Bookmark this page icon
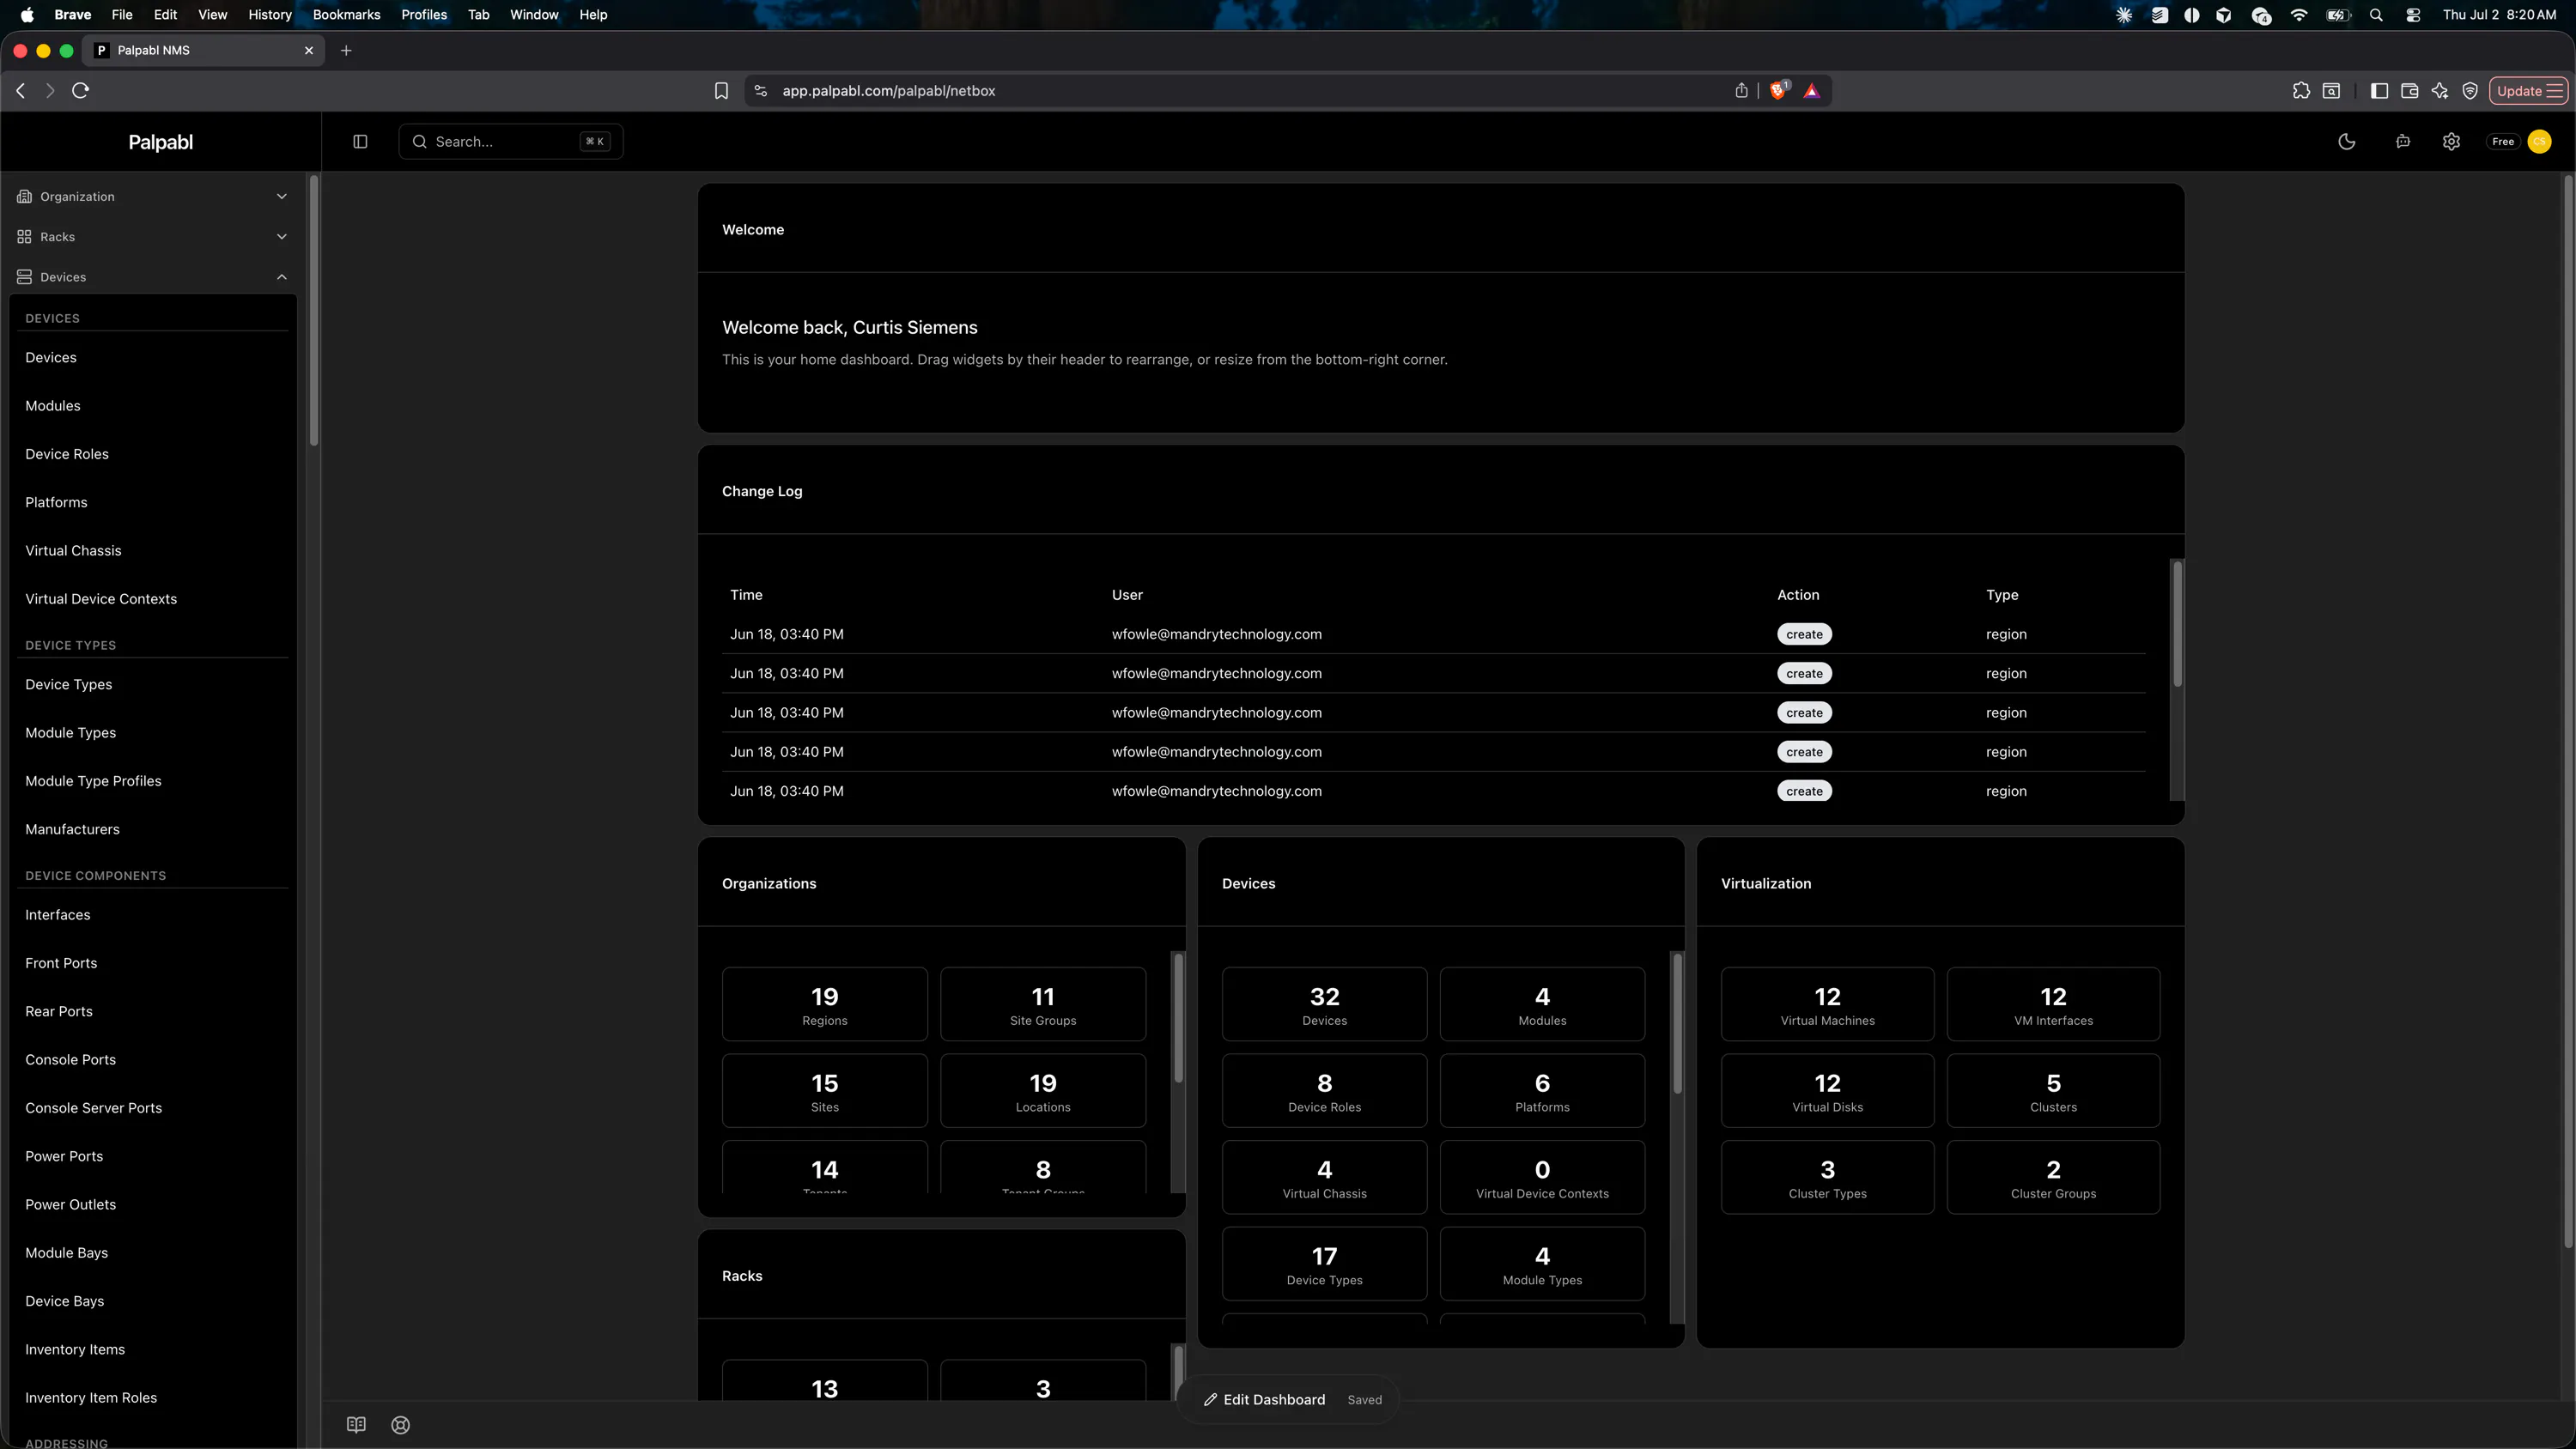This screenshot has height=1449, width=2576. [721, 90]
